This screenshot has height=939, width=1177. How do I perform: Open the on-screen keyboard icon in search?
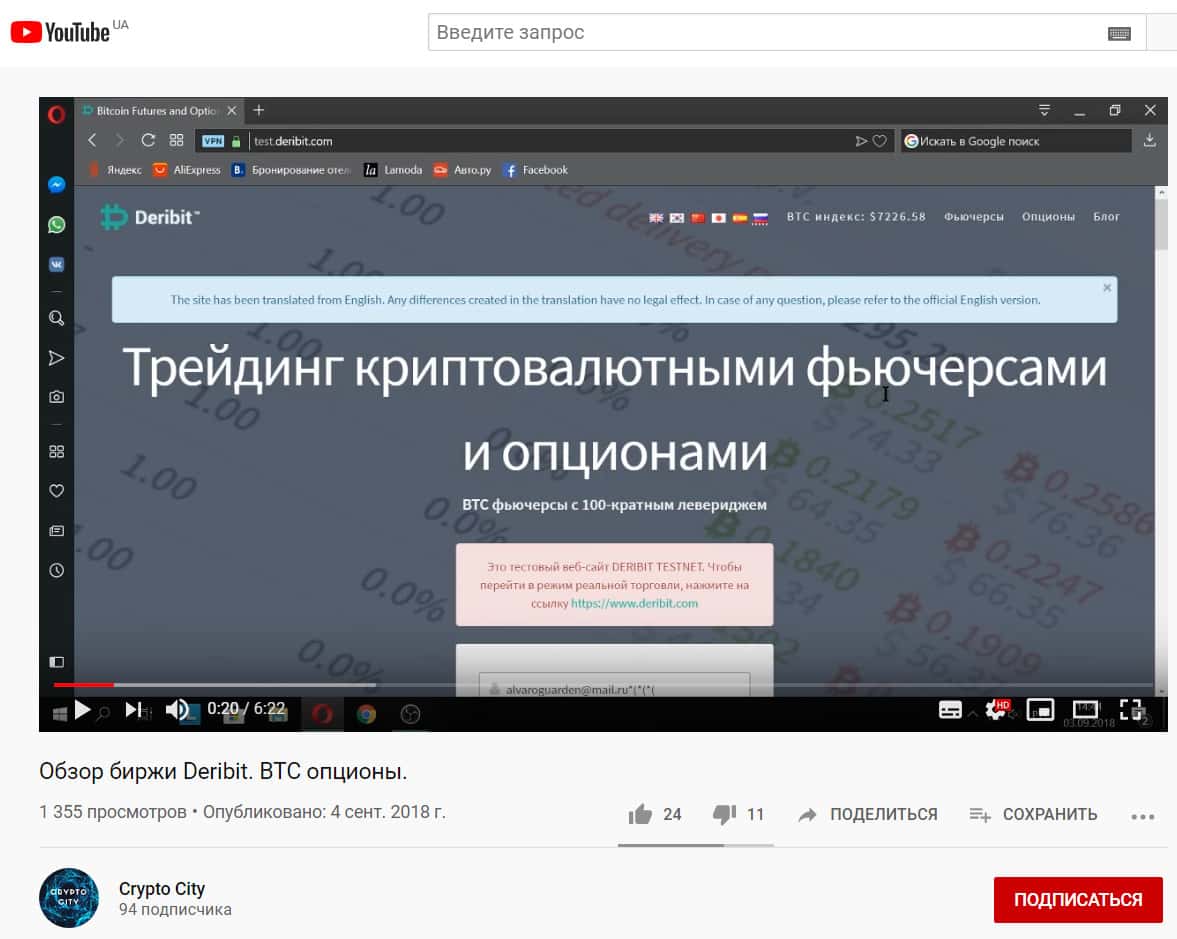(x=1118, y=33)
